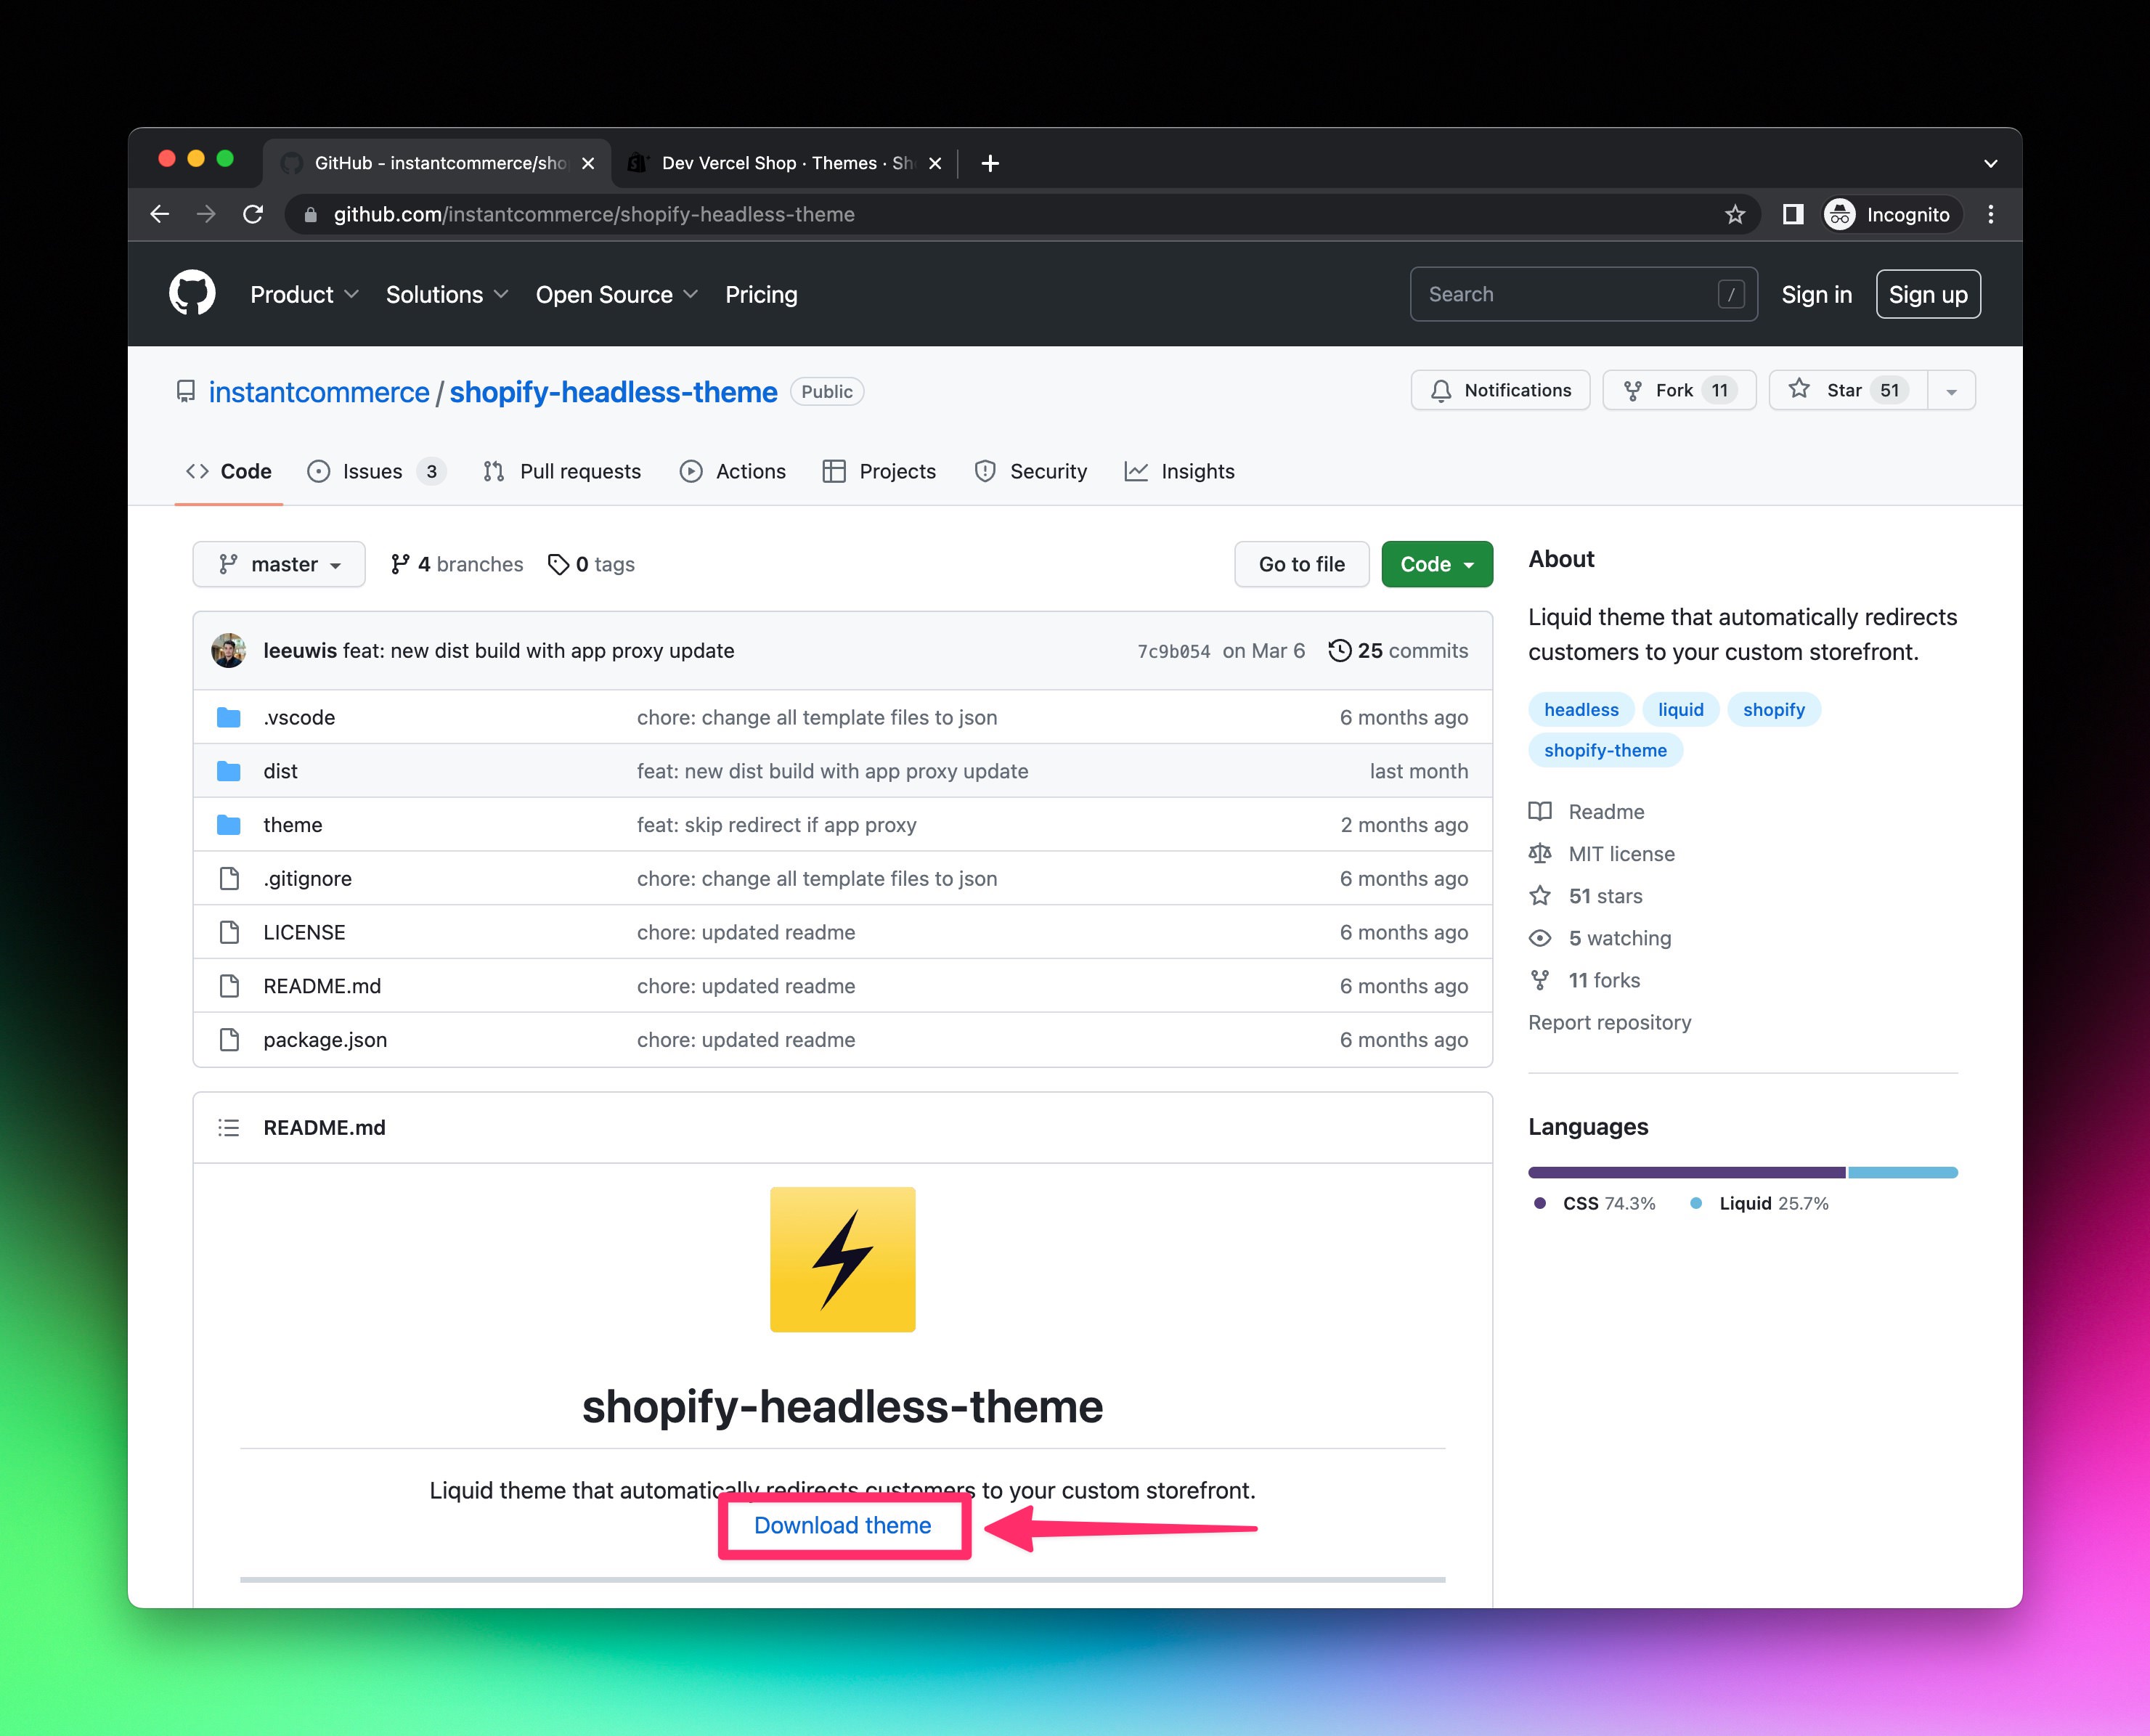
Task: Click the shopify-theme topic tag
Action: tap(1605, 750)
